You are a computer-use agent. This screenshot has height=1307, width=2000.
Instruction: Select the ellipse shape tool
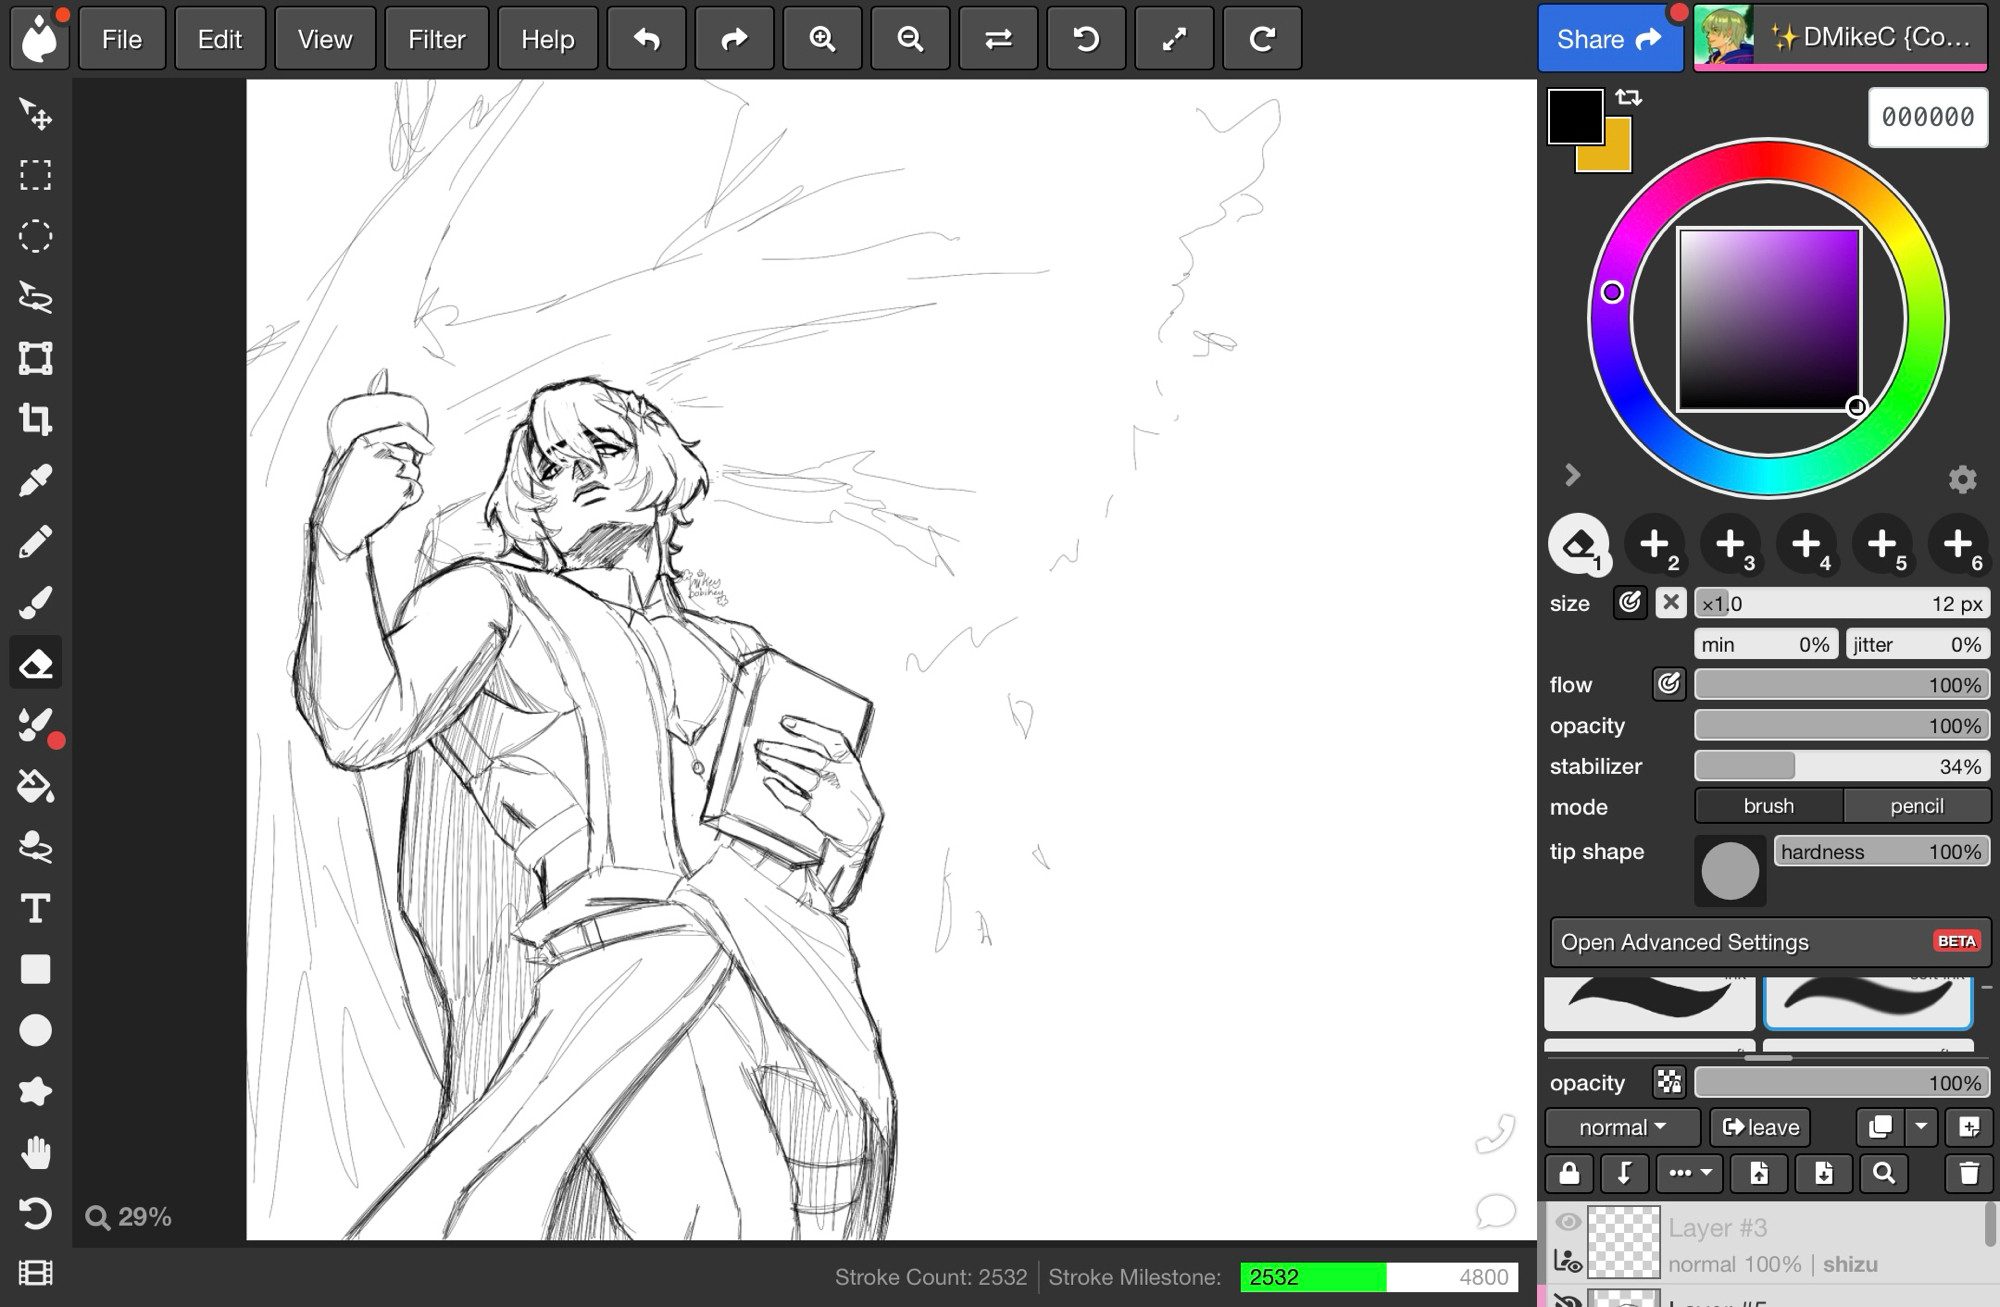pos(36,1030)
